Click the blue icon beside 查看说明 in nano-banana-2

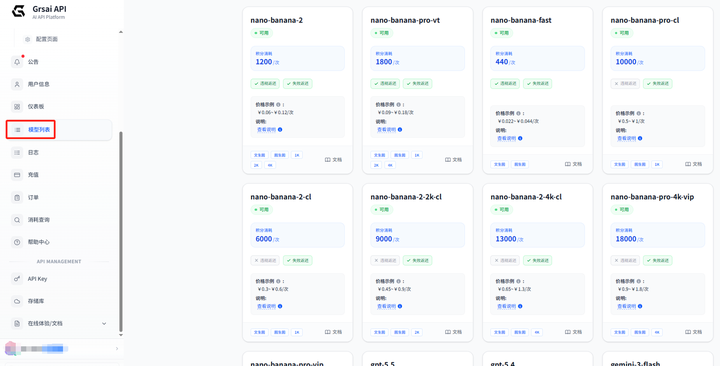pyautogui.click(x=280, y=130)
